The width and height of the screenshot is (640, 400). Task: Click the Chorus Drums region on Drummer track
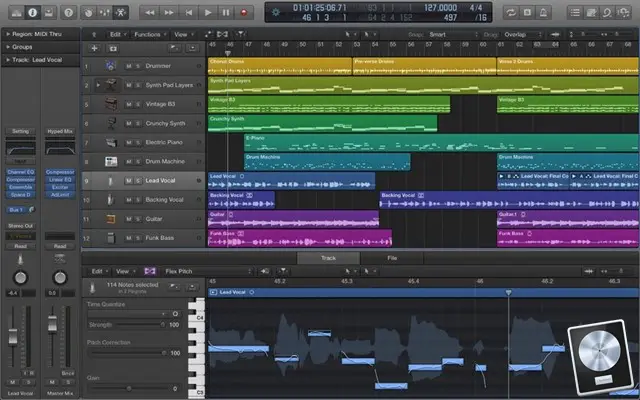pyautogui.click(x=278, y=66)
